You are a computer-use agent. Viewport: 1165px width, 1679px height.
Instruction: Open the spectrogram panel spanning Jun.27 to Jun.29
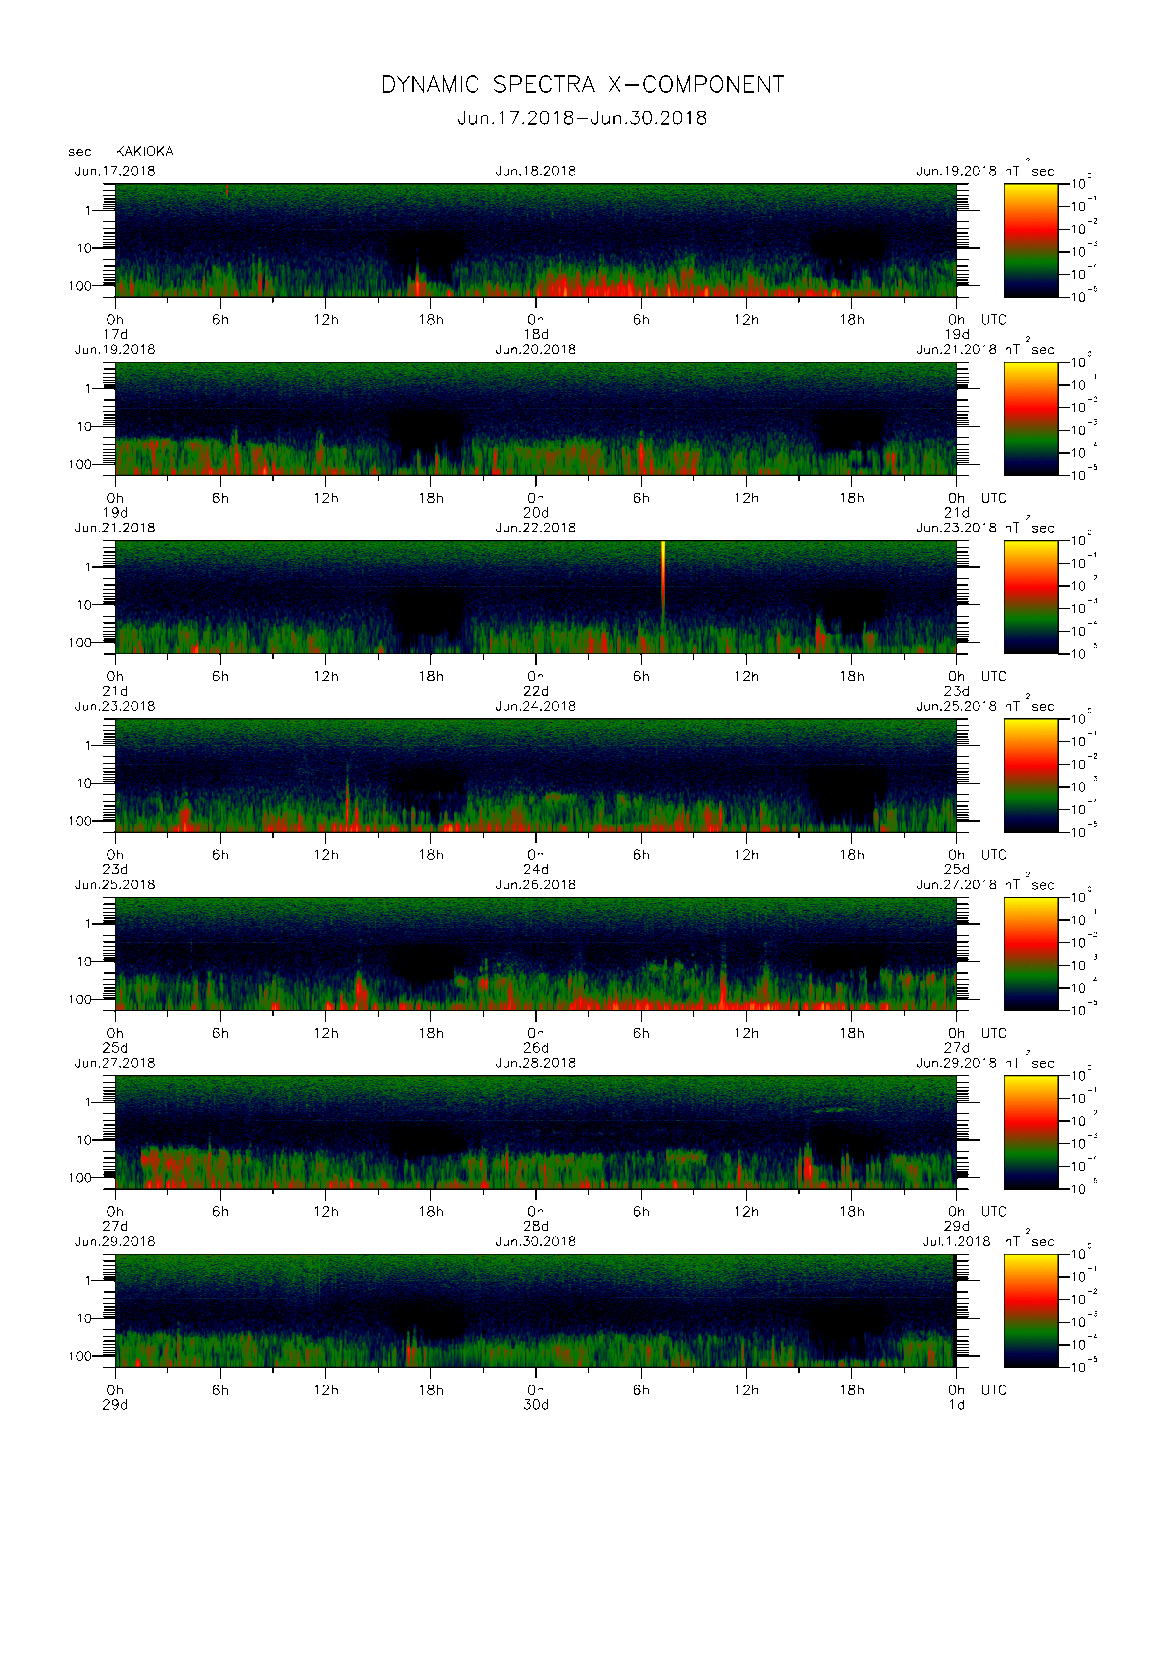coord(536,1132)
